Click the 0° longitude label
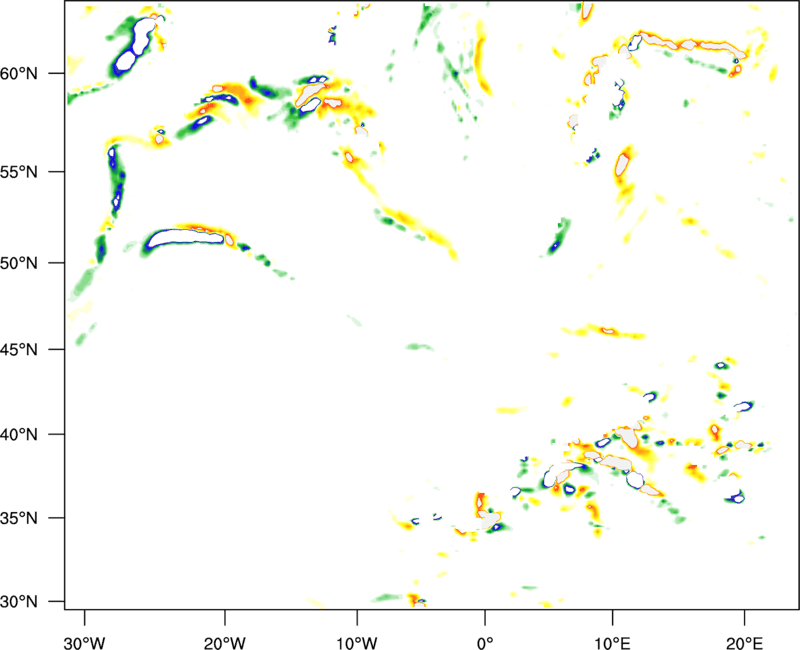Screen dimensions: 800x650 pos(485,643)
